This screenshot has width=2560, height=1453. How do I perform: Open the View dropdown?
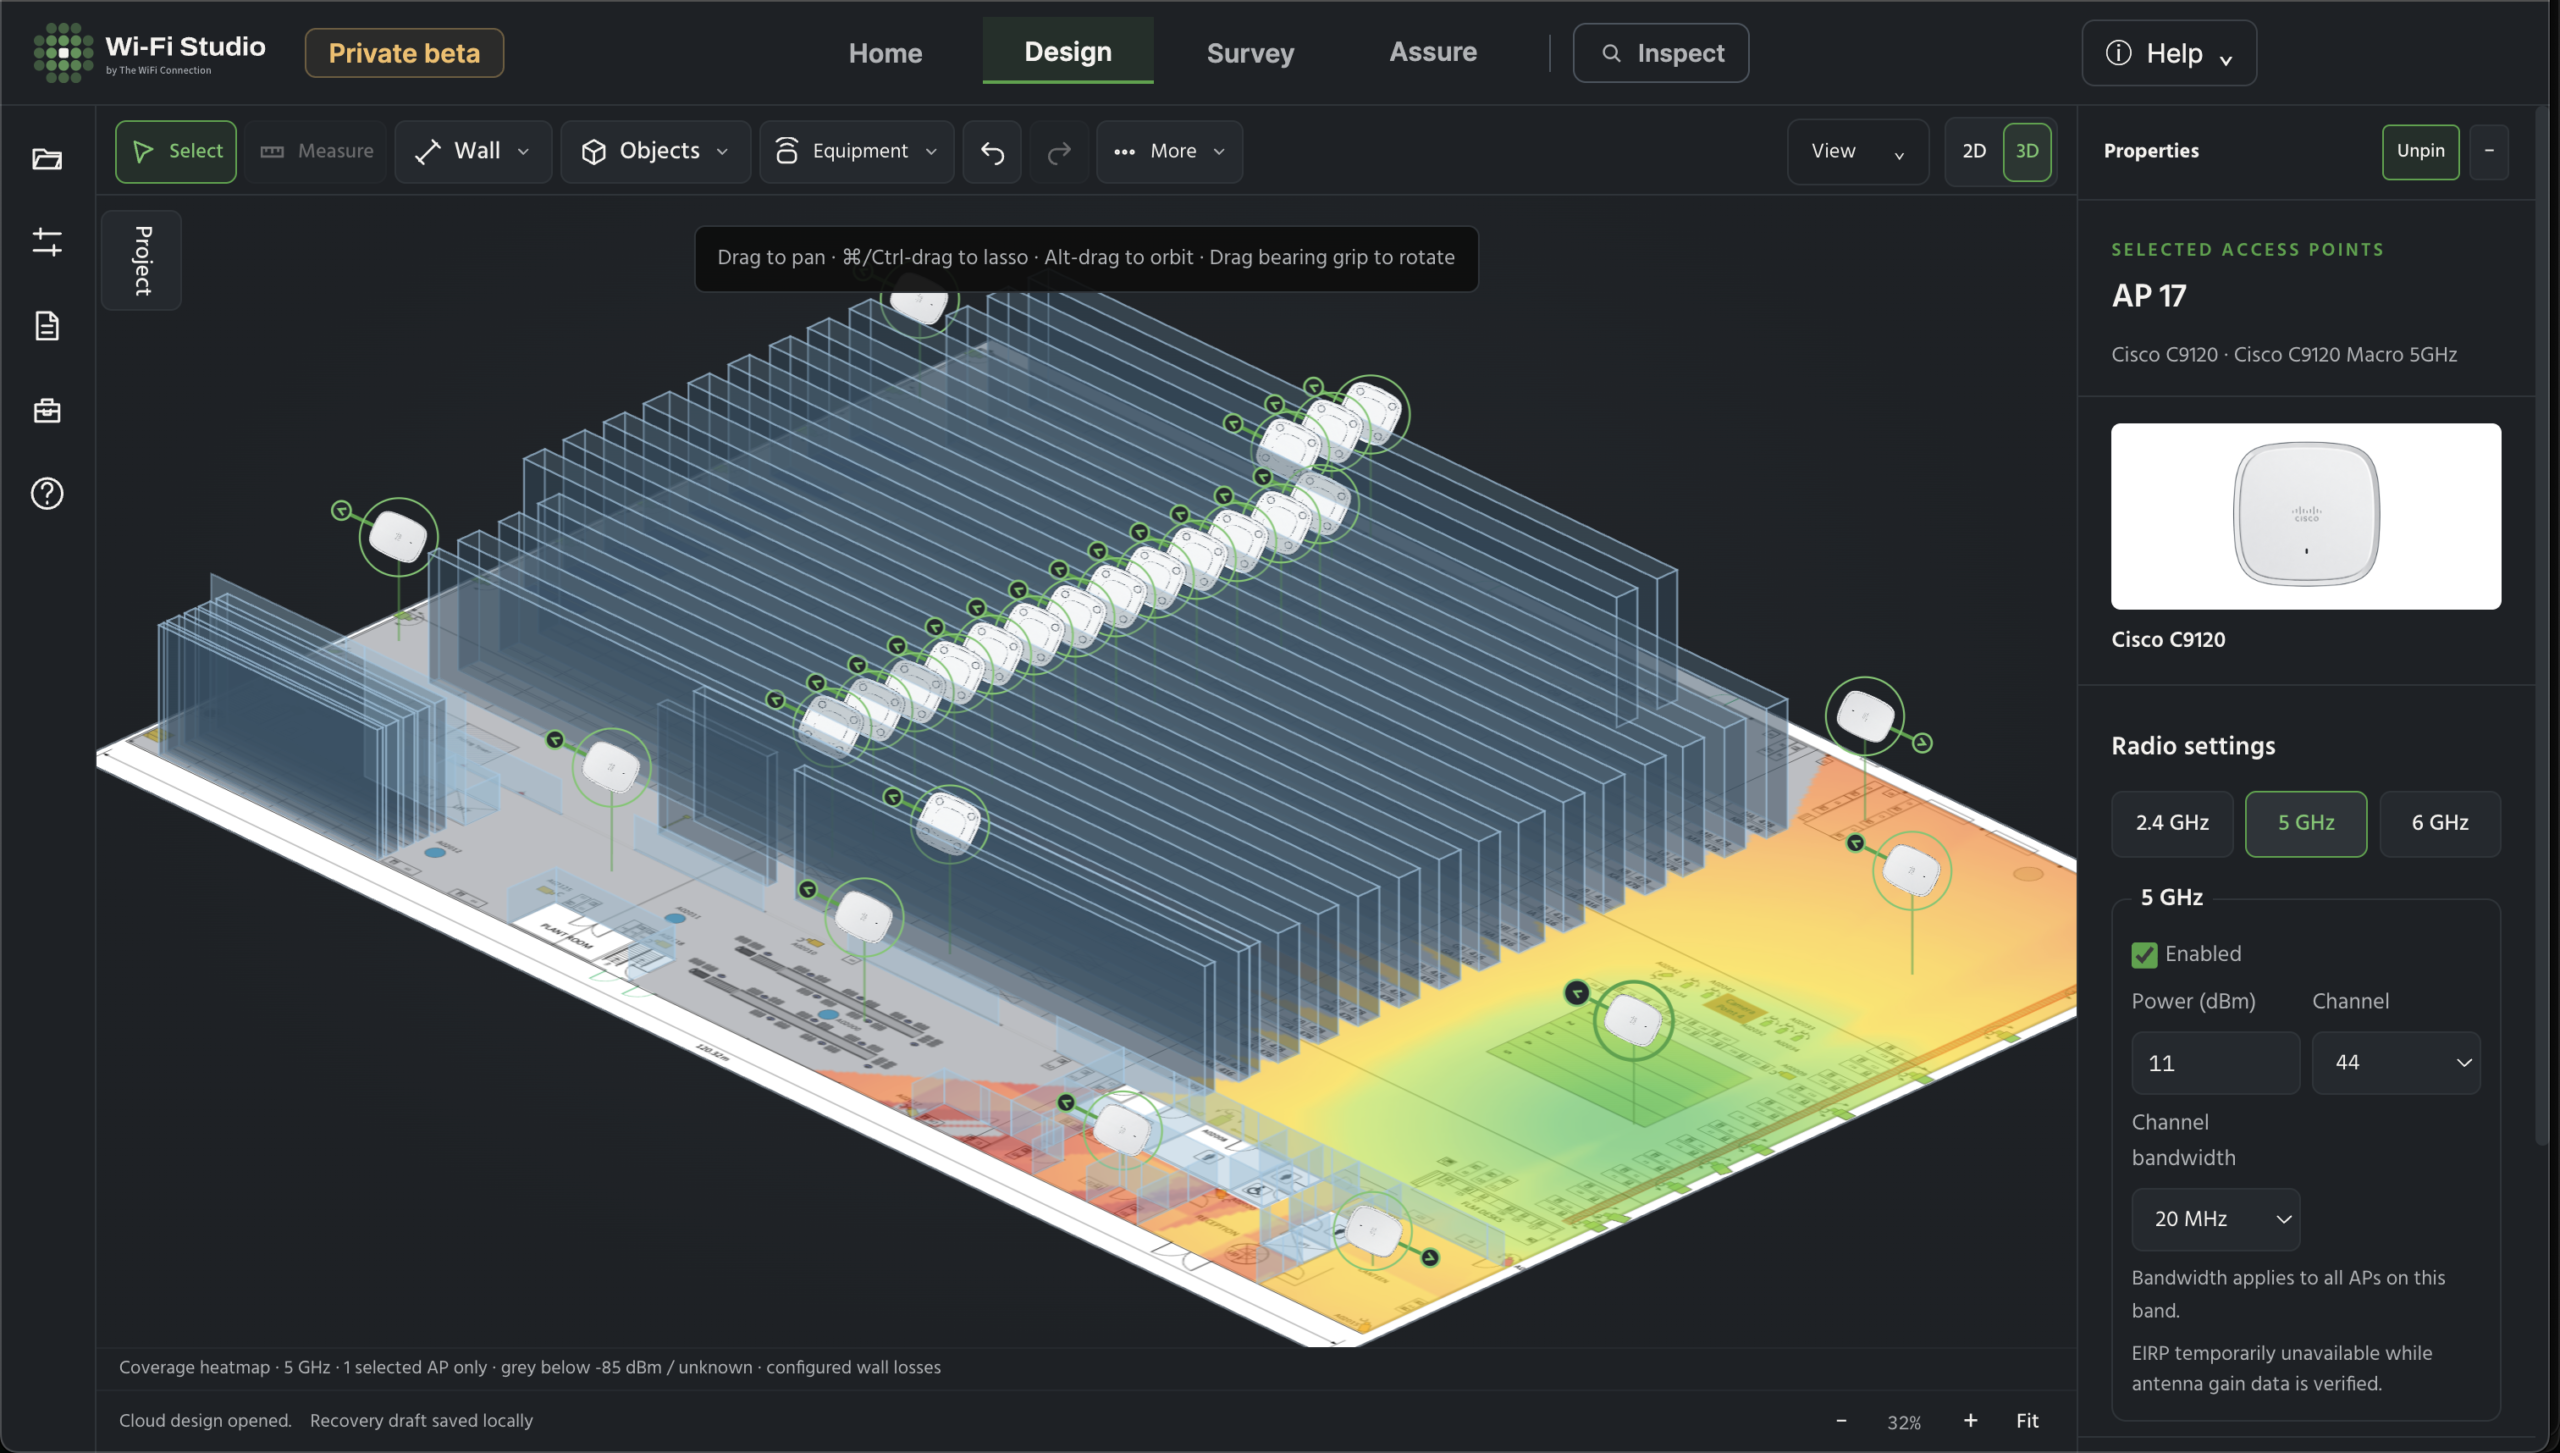[x=1858, y=151]
